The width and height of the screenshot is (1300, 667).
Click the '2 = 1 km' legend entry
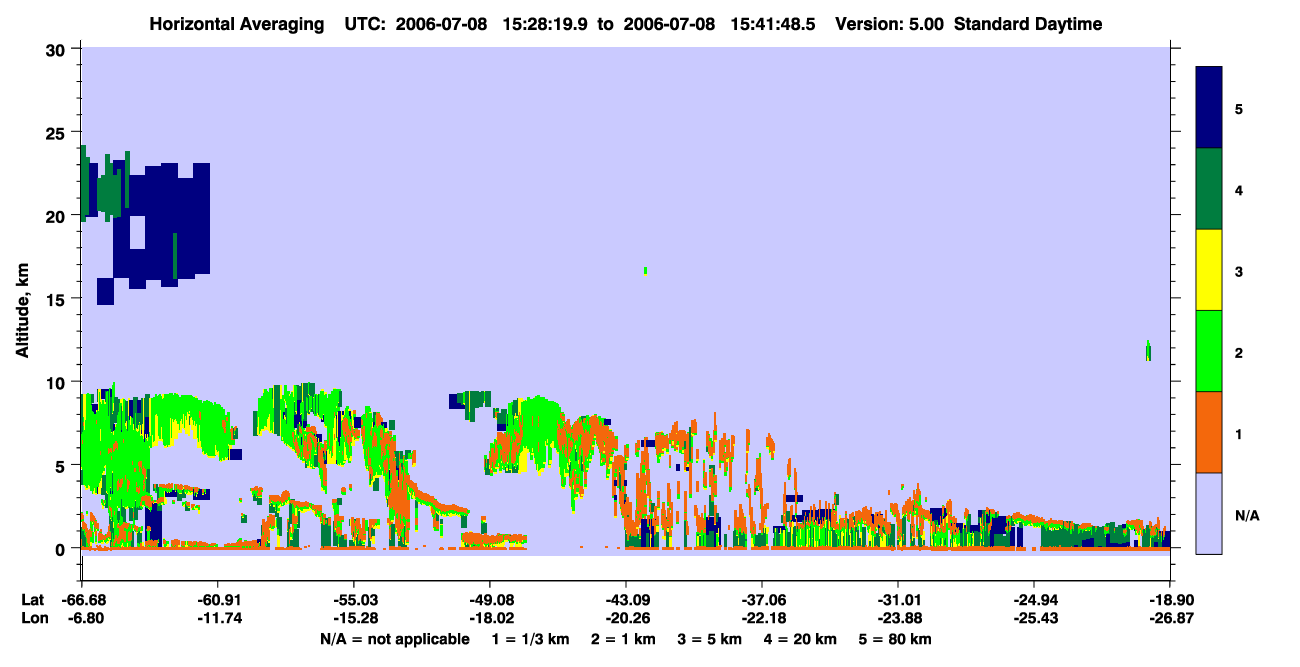[x=623, y=639]
